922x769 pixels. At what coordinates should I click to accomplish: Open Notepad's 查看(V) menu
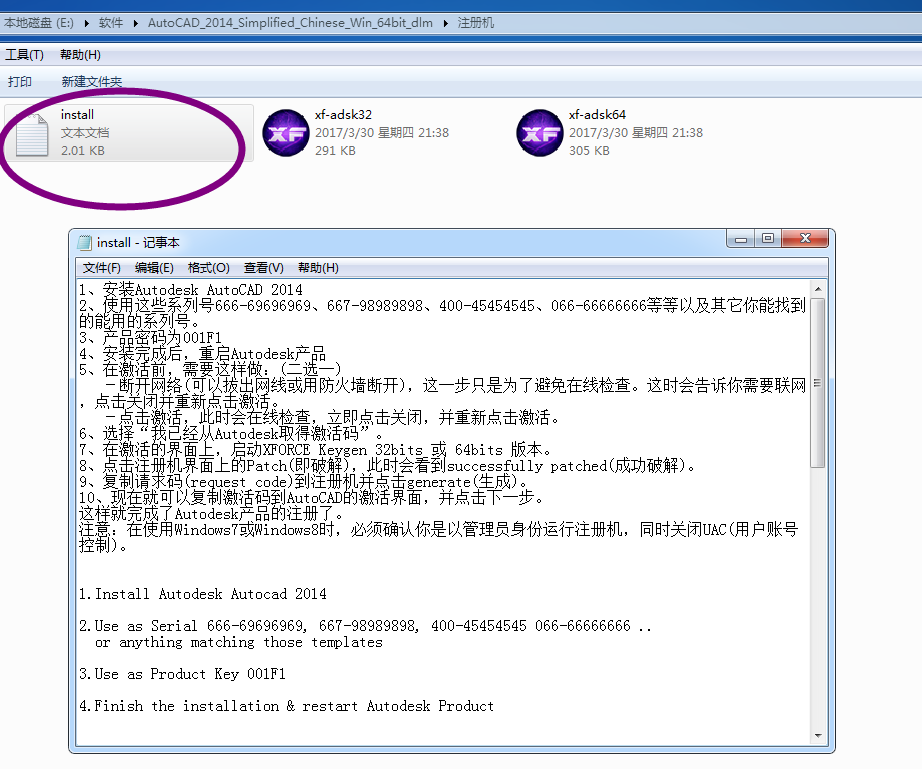pos(263,268)
